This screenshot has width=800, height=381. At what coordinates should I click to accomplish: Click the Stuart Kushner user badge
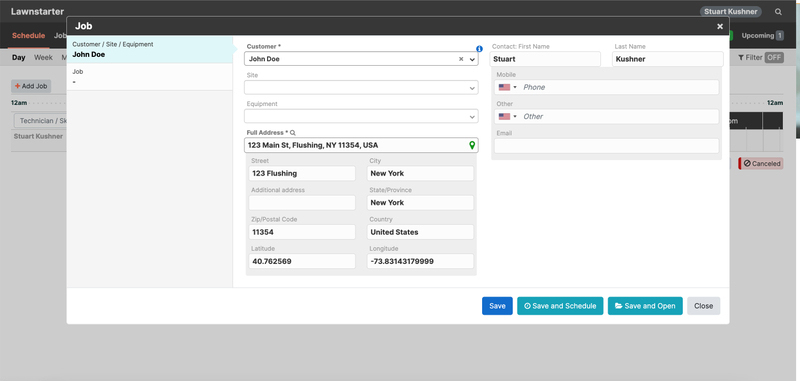click(730, 12)
